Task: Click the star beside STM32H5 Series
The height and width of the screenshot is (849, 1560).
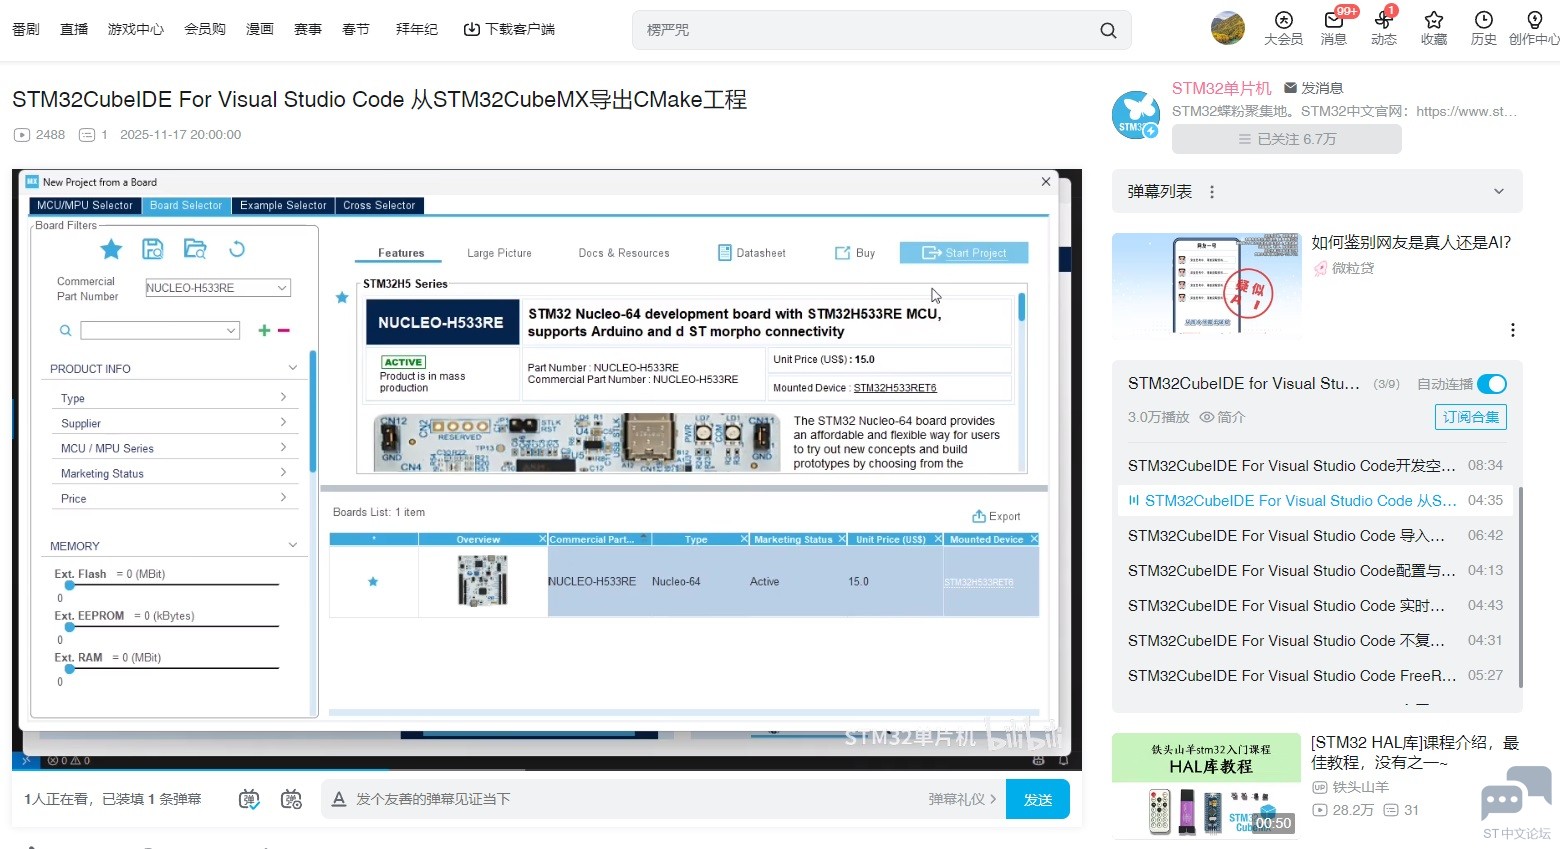Action: [342, 297]
